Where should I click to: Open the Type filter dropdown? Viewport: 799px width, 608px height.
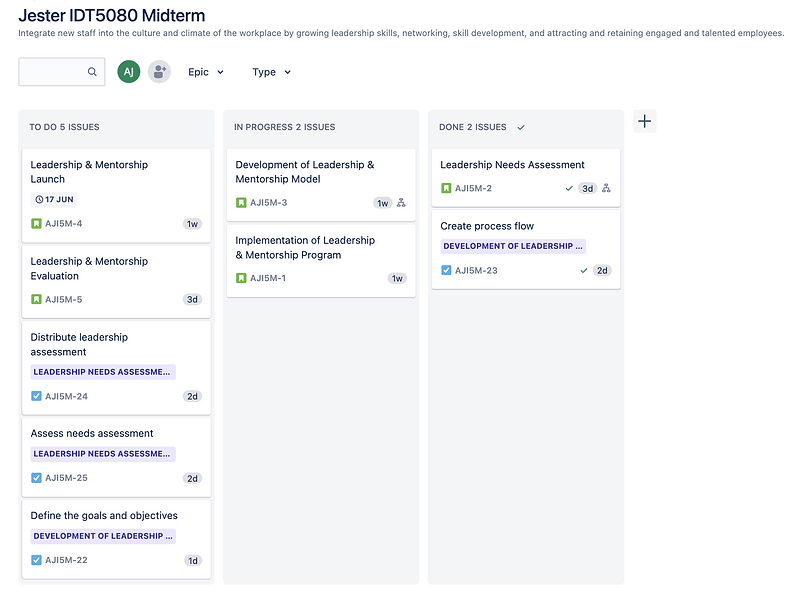(x=271, y=72)
